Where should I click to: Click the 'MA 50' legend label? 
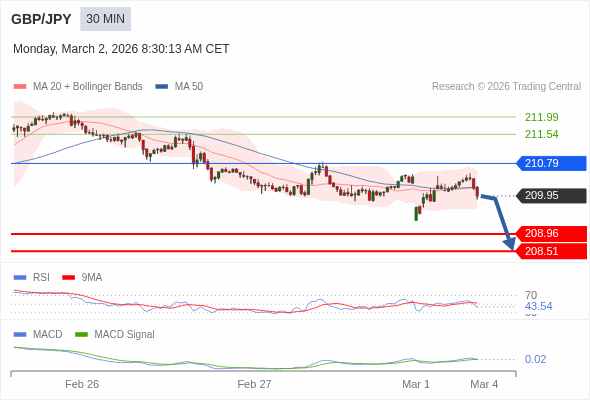point(189,87)
